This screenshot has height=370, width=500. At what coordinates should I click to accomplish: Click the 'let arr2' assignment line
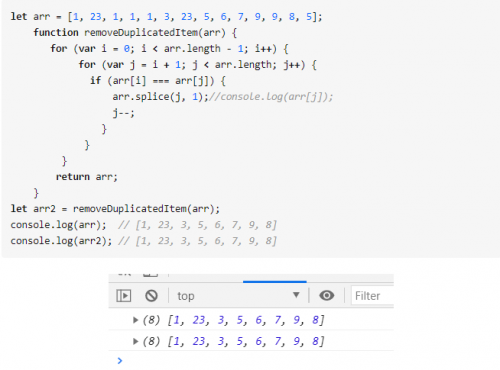115,209
